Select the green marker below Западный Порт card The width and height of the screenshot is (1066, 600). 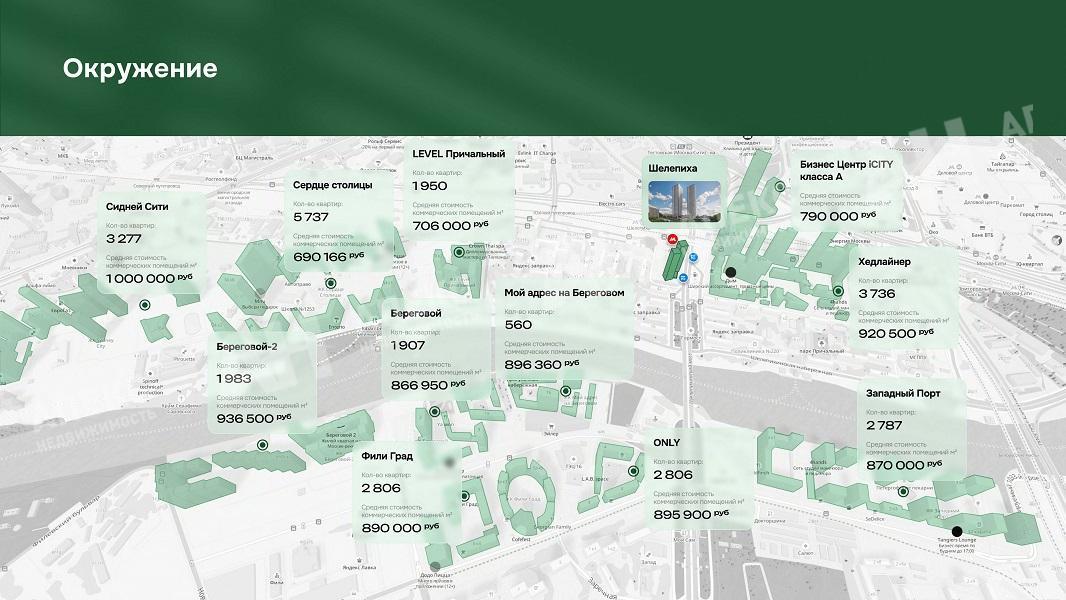[903, 491]
